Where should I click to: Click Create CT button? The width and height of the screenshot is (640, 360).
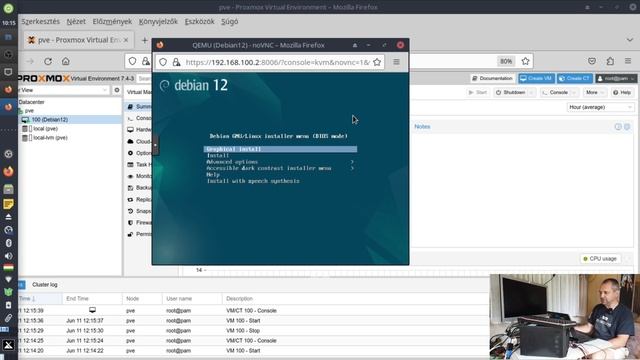[x=575, y=78]
